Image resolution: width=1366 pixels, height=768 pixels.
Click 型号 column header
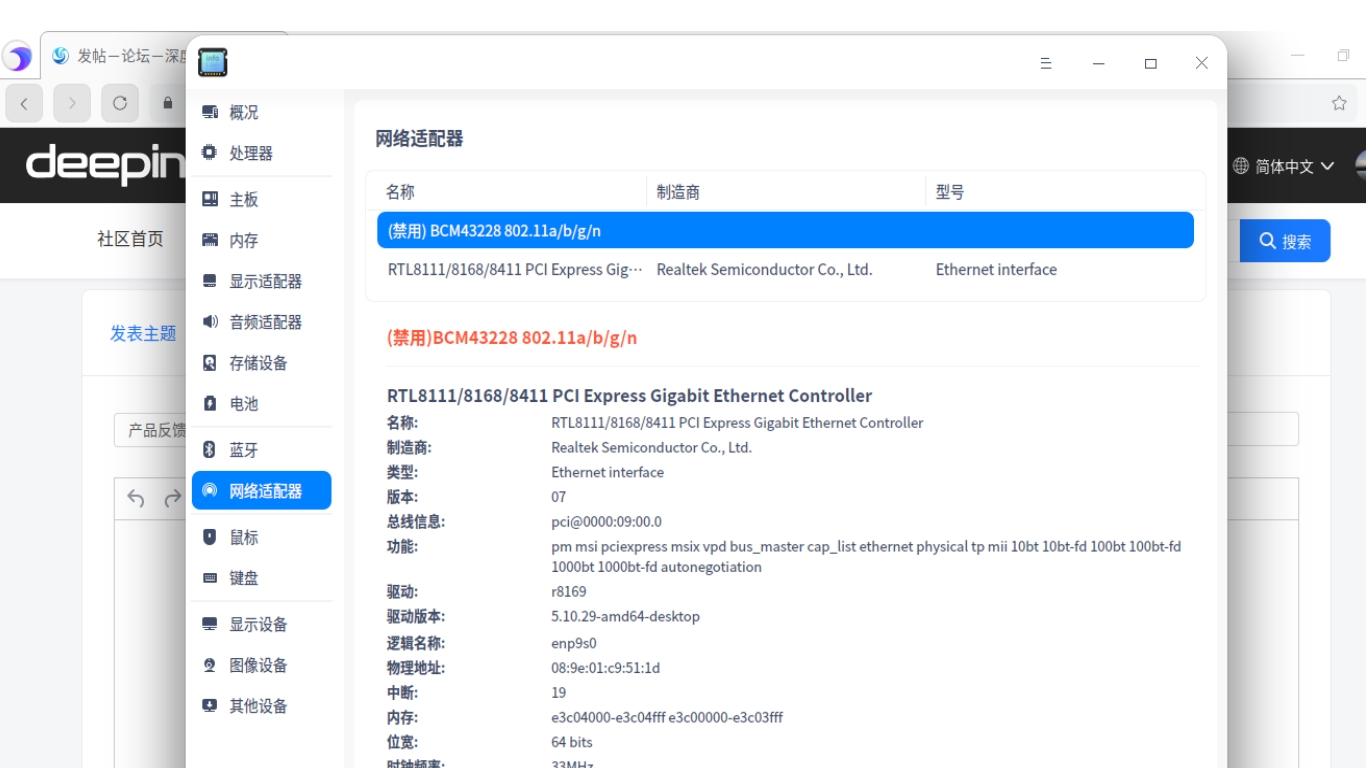tap(950, 192)
